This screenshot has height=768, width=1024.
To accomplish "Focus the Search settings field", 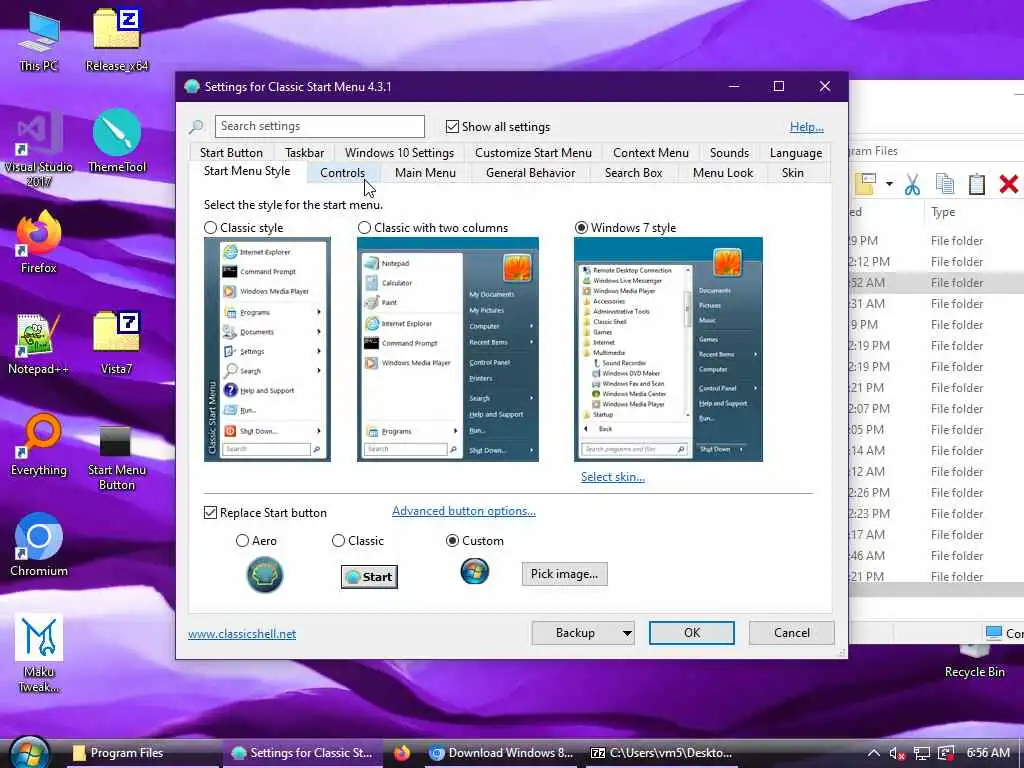I will tap(319, 126).
